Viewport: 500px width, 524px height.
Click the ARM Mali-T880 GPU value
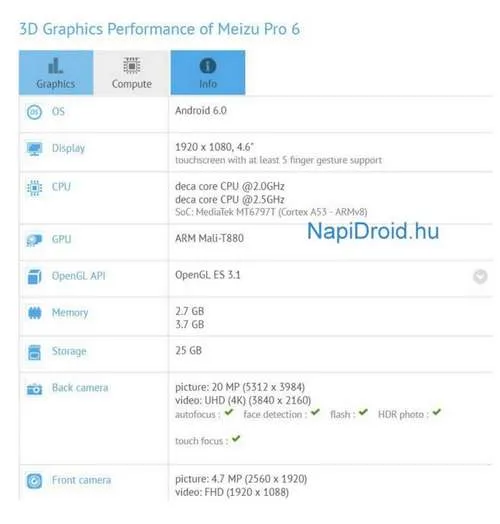tap(209, 238)
